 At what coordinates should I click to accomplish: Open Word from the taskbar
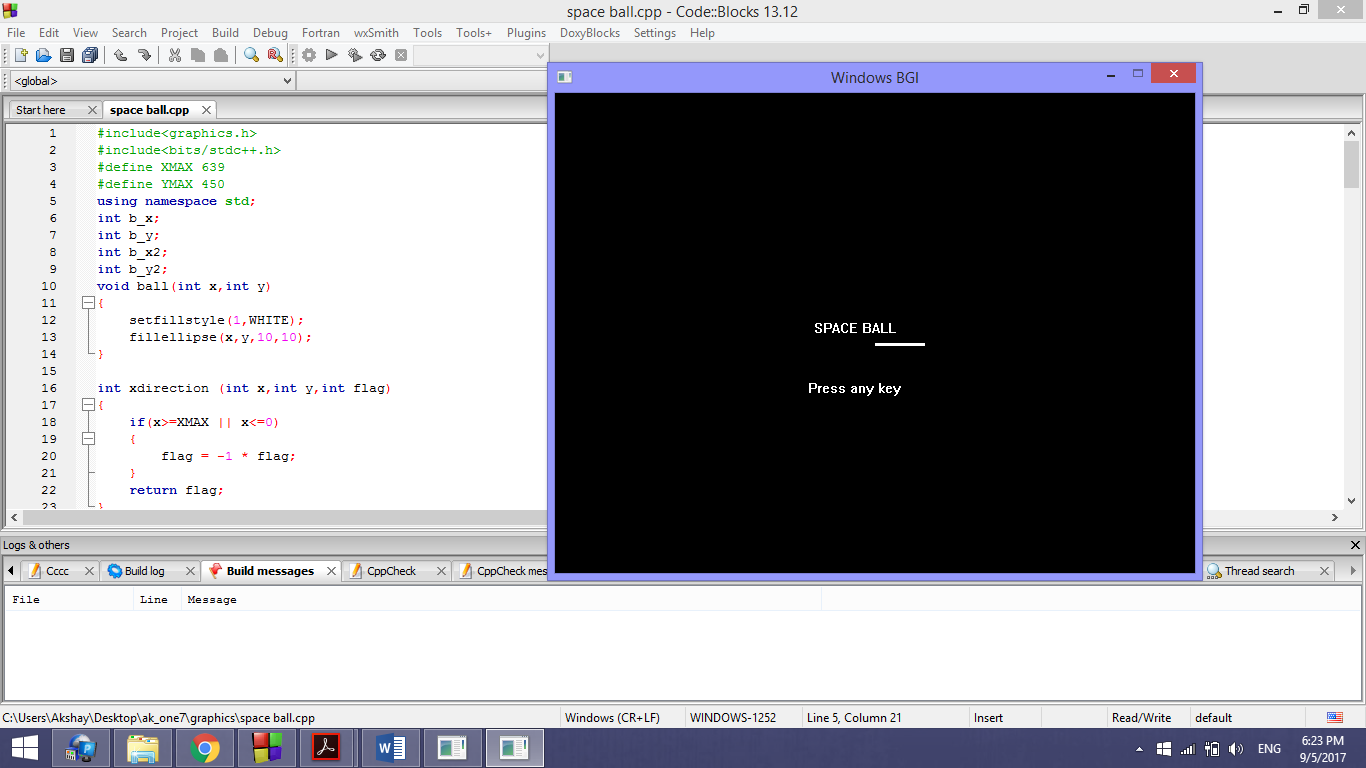(x=391, y=748)
